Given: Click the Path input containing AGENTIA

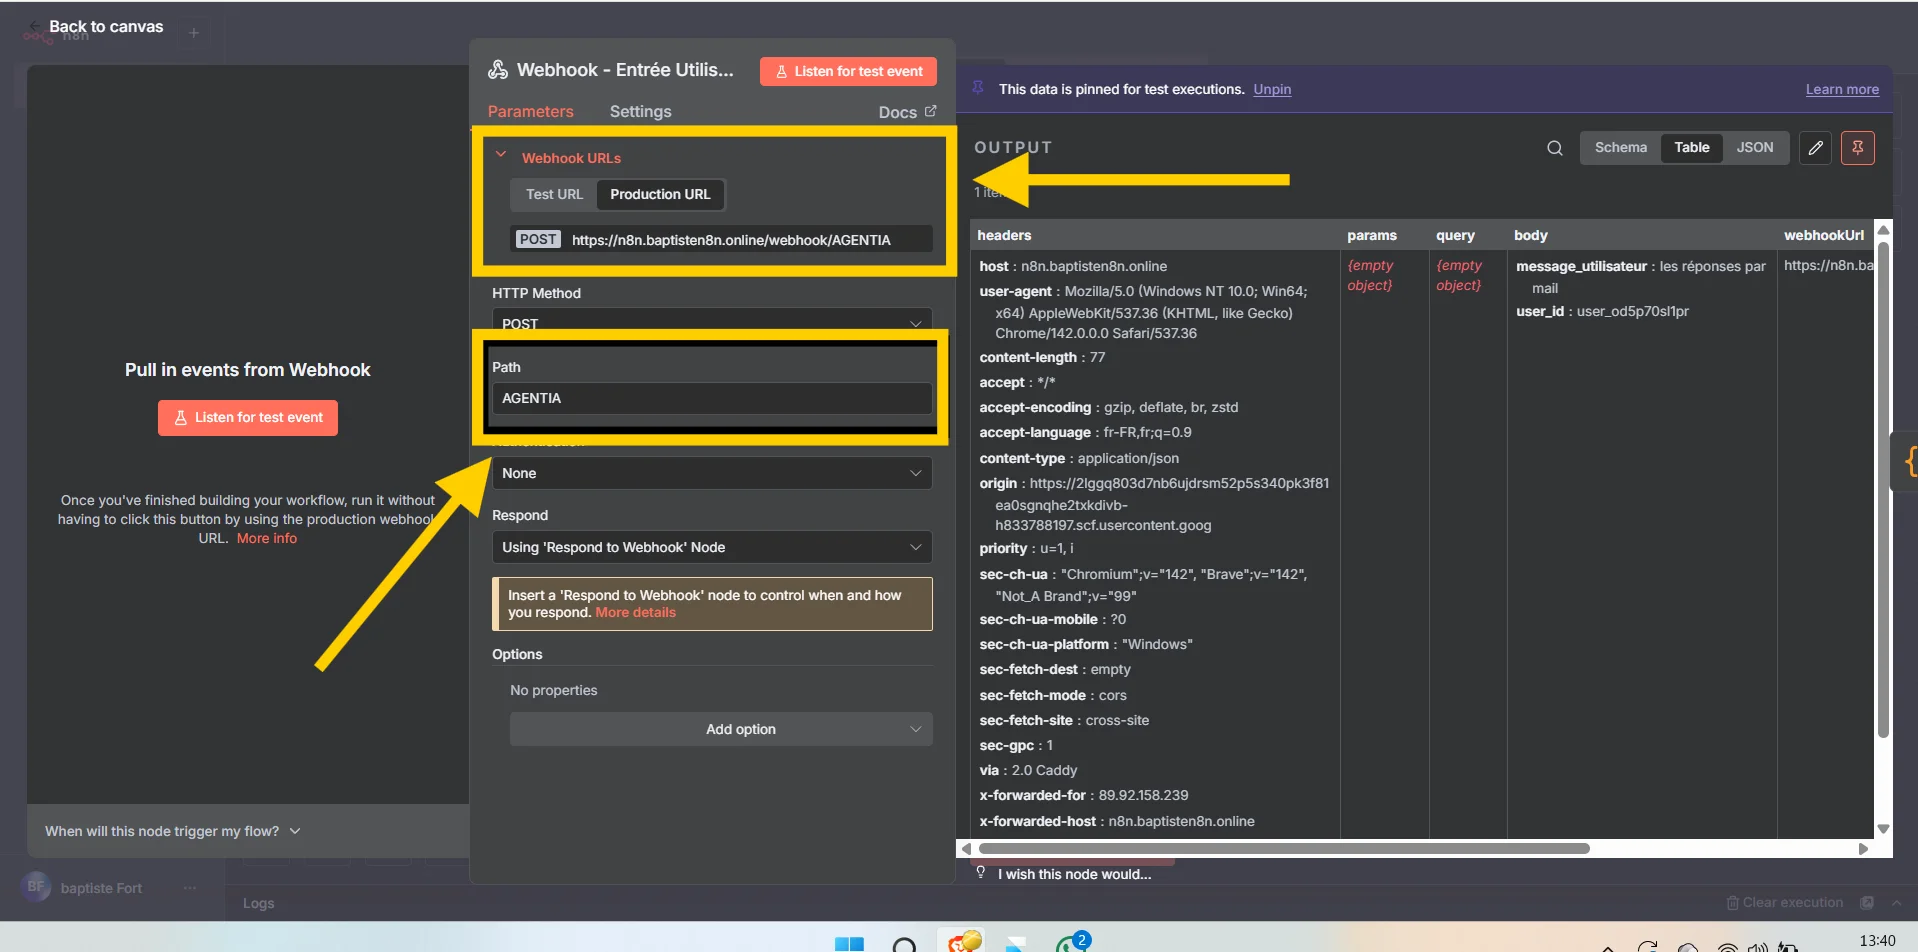Looking at the screenshot, I should 711,397.
